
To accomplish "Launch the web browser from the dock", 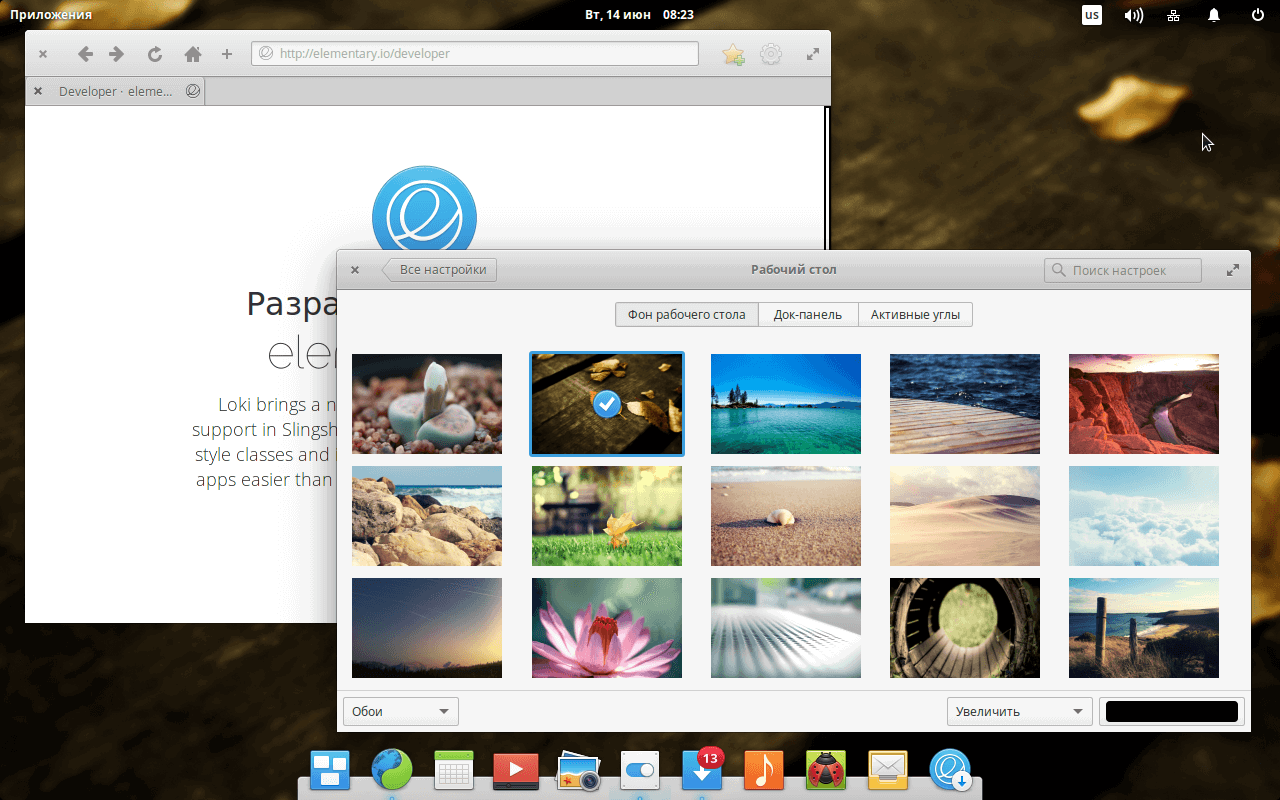I will point(391,770).
